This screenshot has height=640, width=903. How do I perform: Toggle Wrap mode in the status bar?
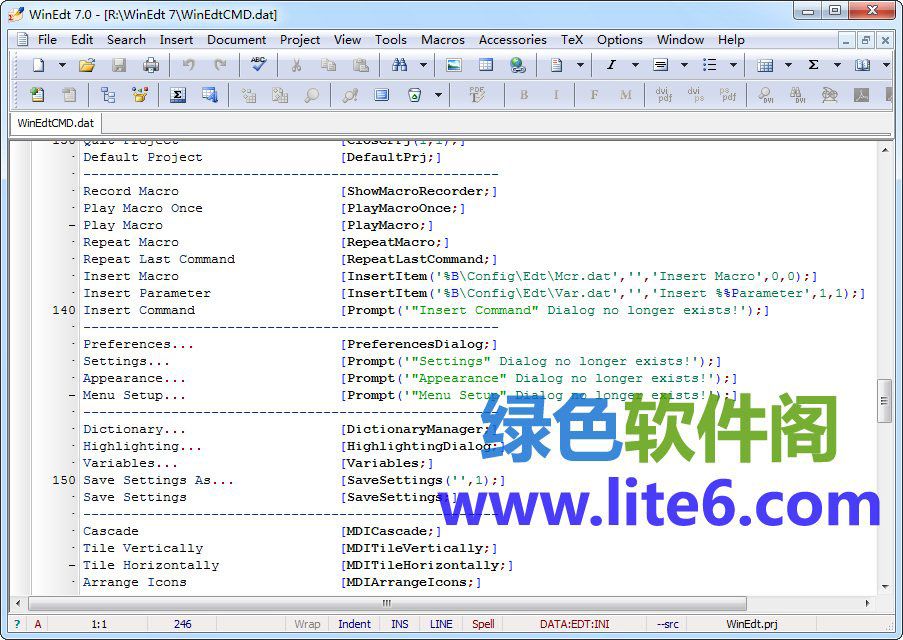(x=307, y=624)
